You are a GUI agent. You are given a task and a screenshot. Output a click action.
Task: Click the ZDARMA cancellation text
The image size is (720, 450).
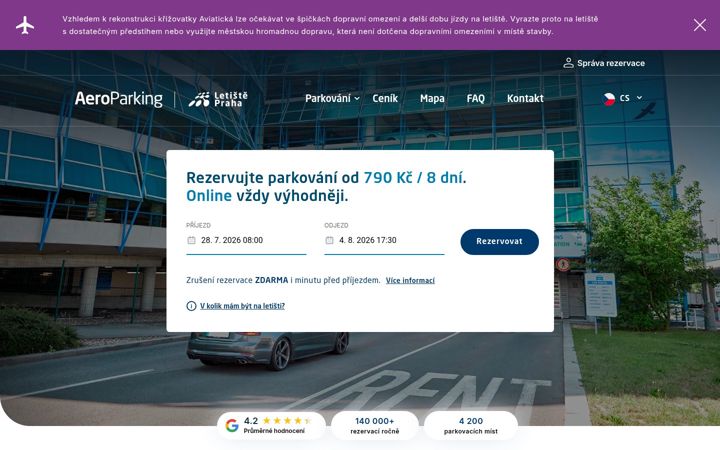[271, 280]
